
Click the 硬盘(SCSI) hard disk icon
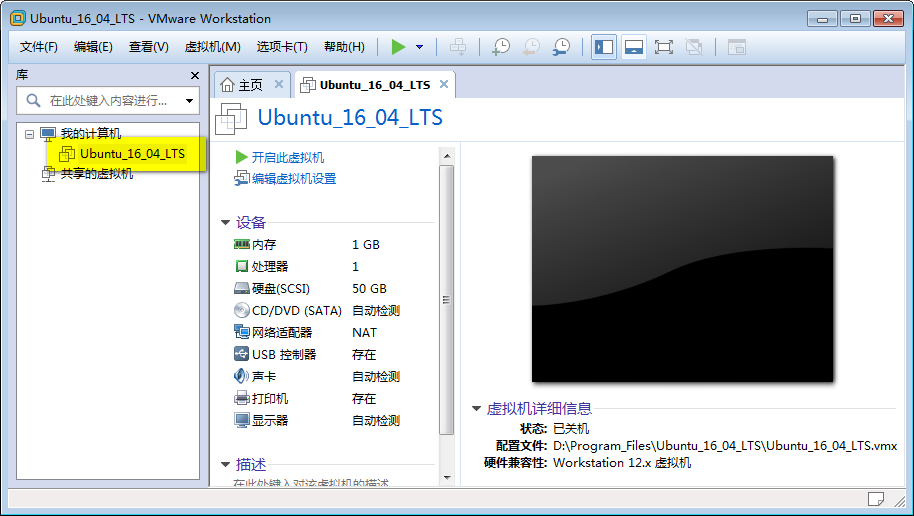pyautogui.click(x=241, y=288)
